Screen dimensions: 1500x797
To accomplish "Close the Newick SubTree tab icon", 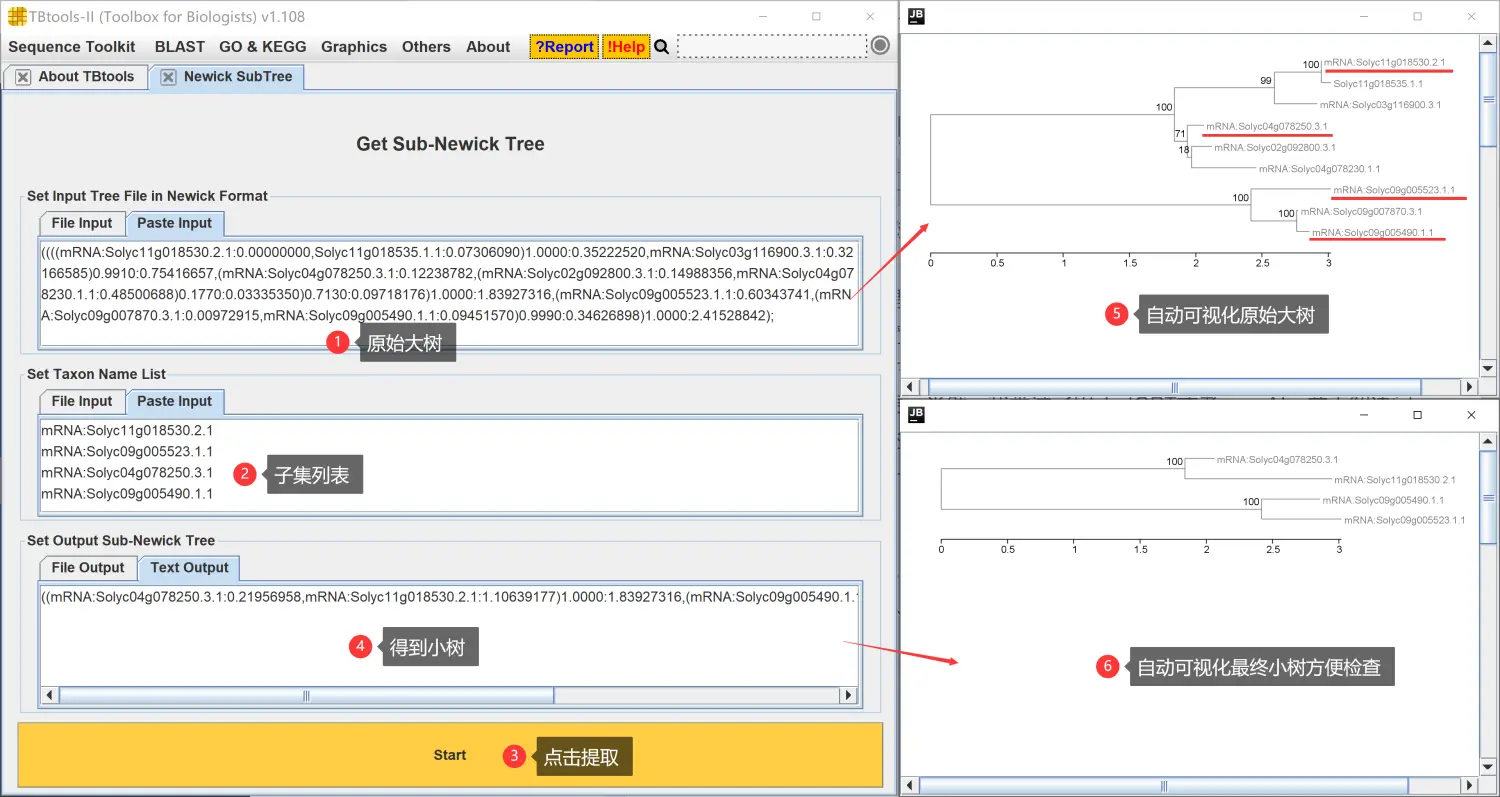I will [x=168, y=77].
